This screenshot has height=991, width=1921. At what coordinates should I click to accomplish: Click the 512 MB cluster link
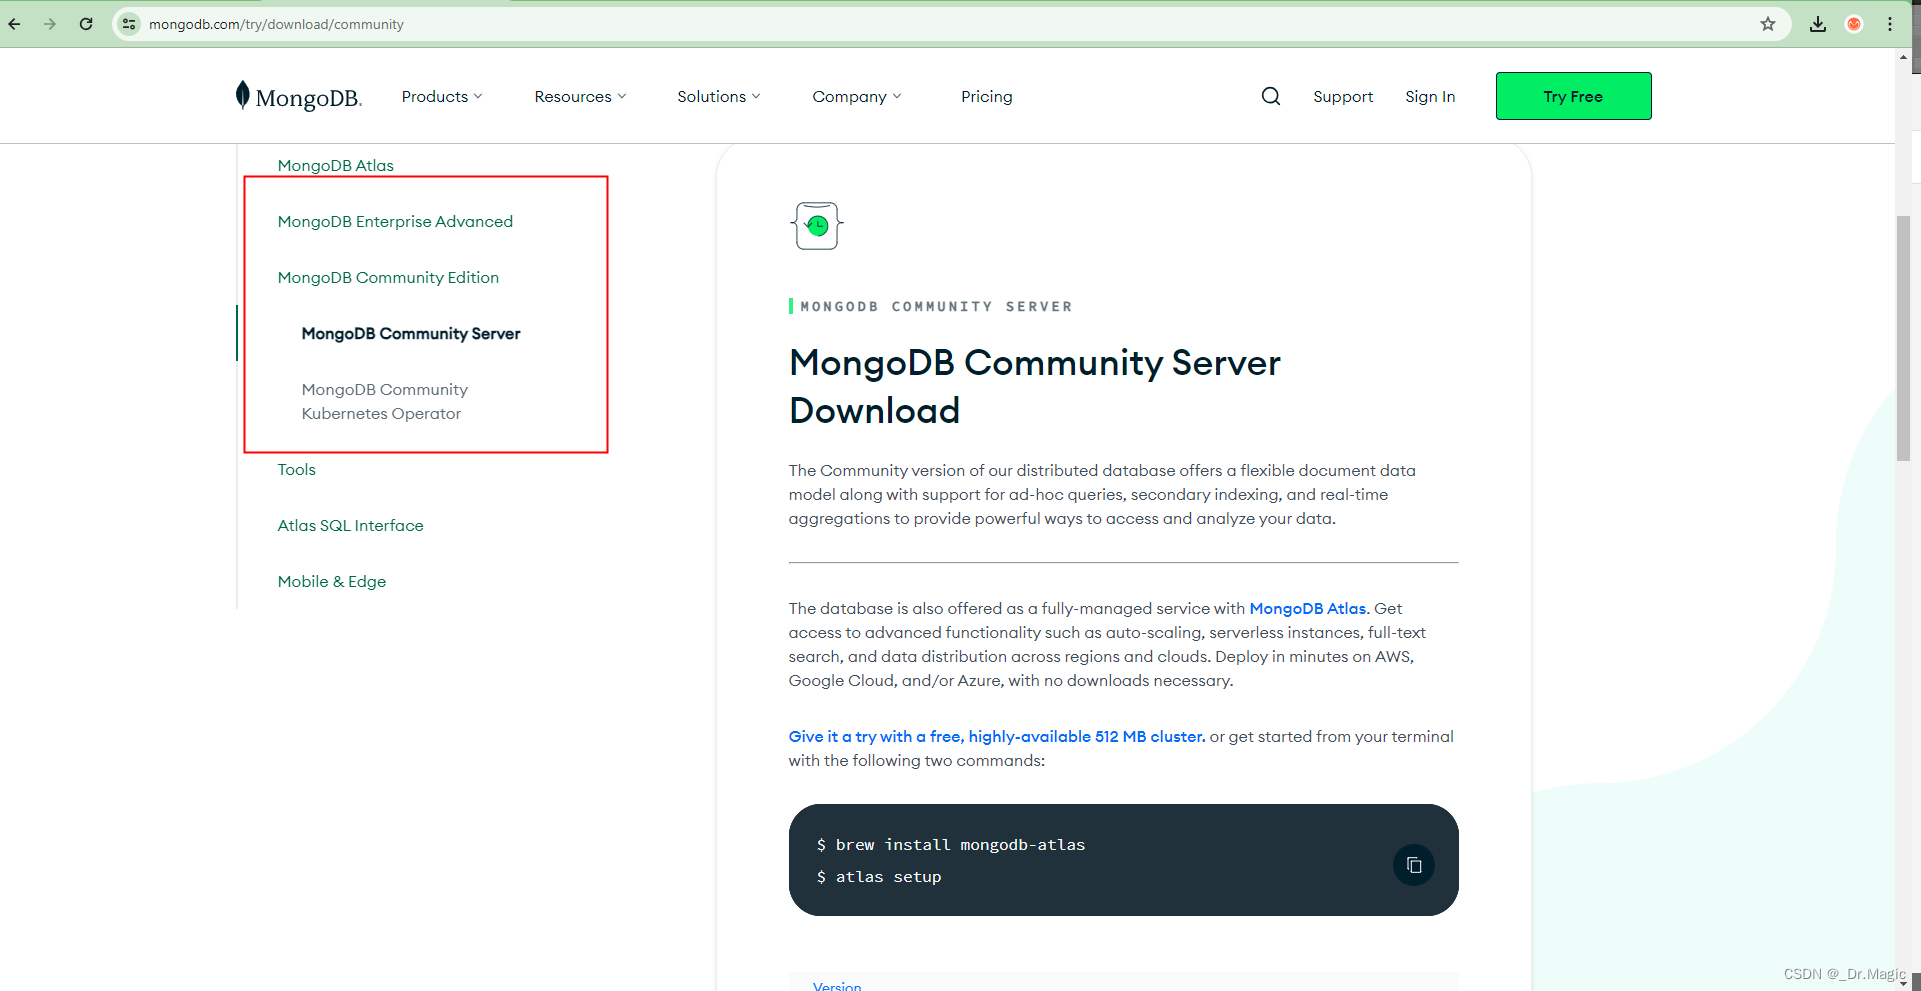[x=996, y=736]
